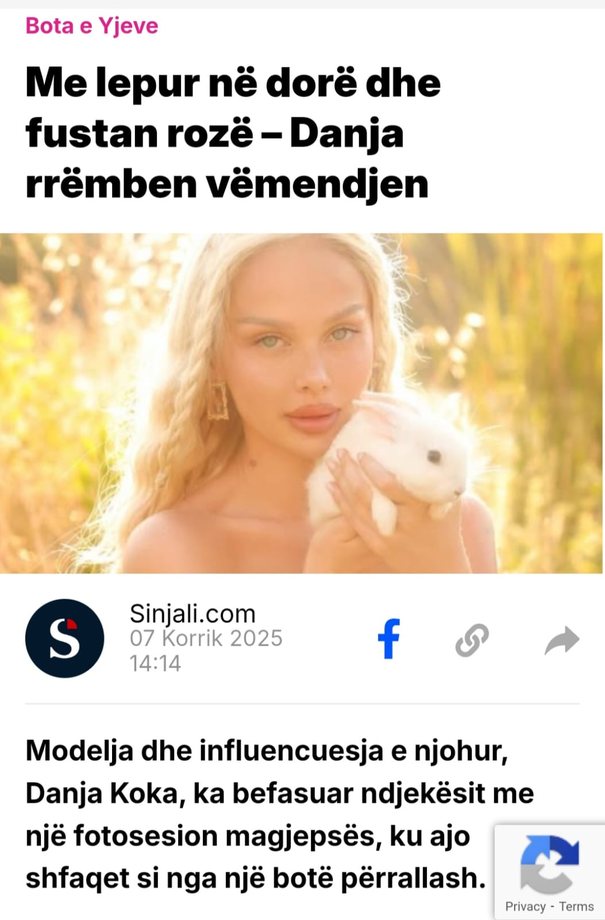Image resolution: width=605 pixels, height=920 pixels.
Task: Open the reCAPTCHA Privacy link
Action: tap(525, 907)
